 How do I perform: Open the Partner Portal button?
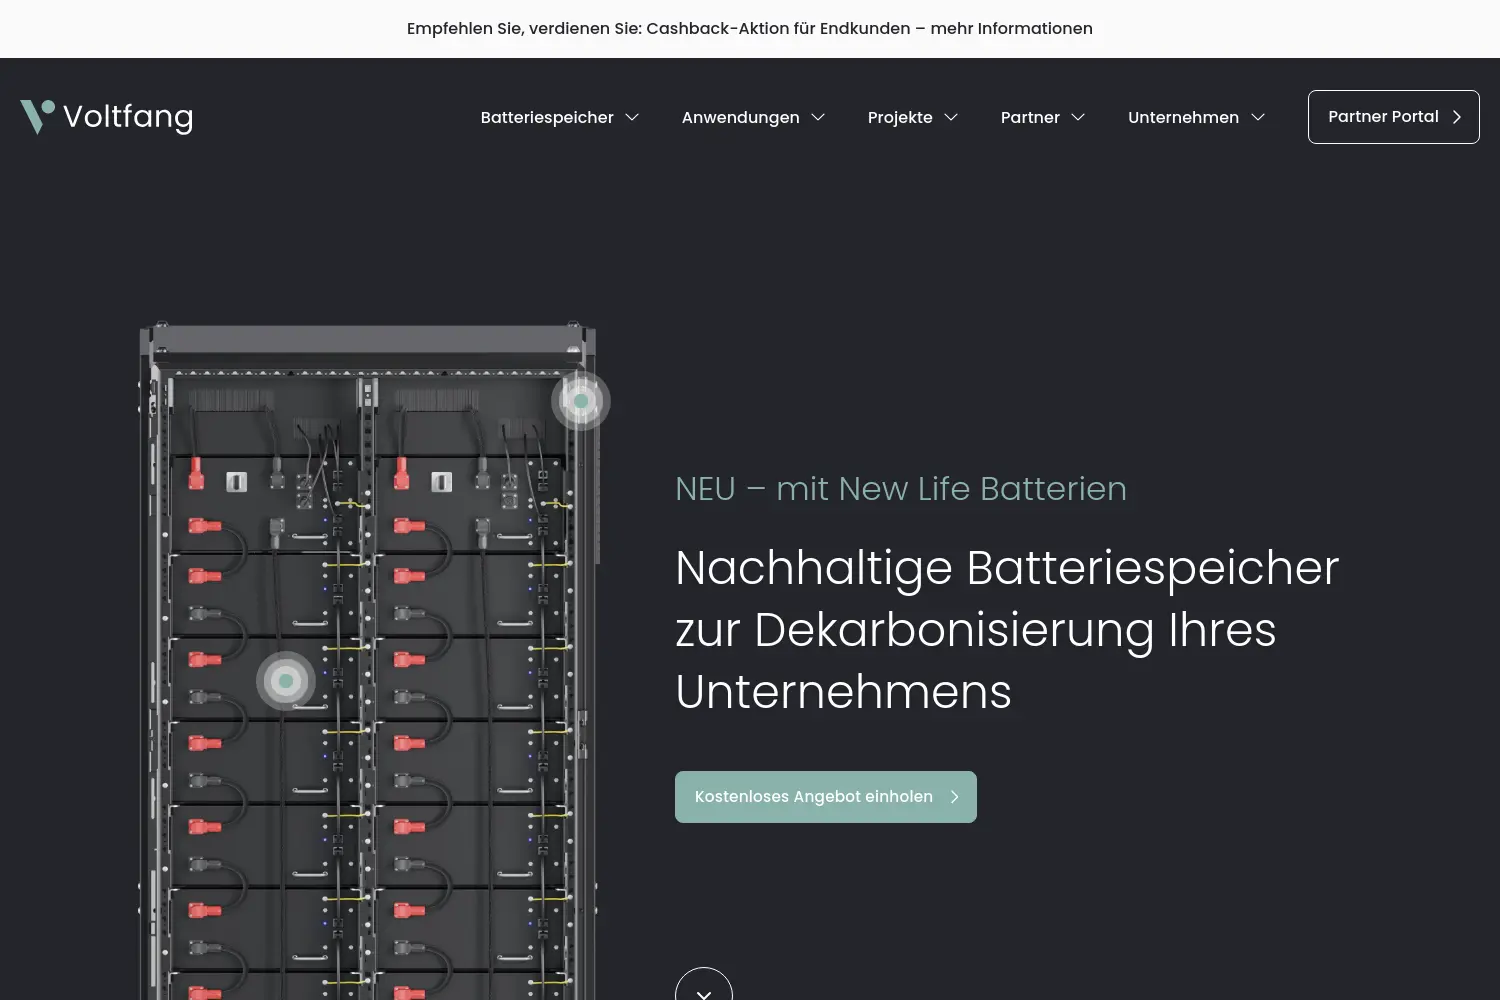tap(1394, 117)
